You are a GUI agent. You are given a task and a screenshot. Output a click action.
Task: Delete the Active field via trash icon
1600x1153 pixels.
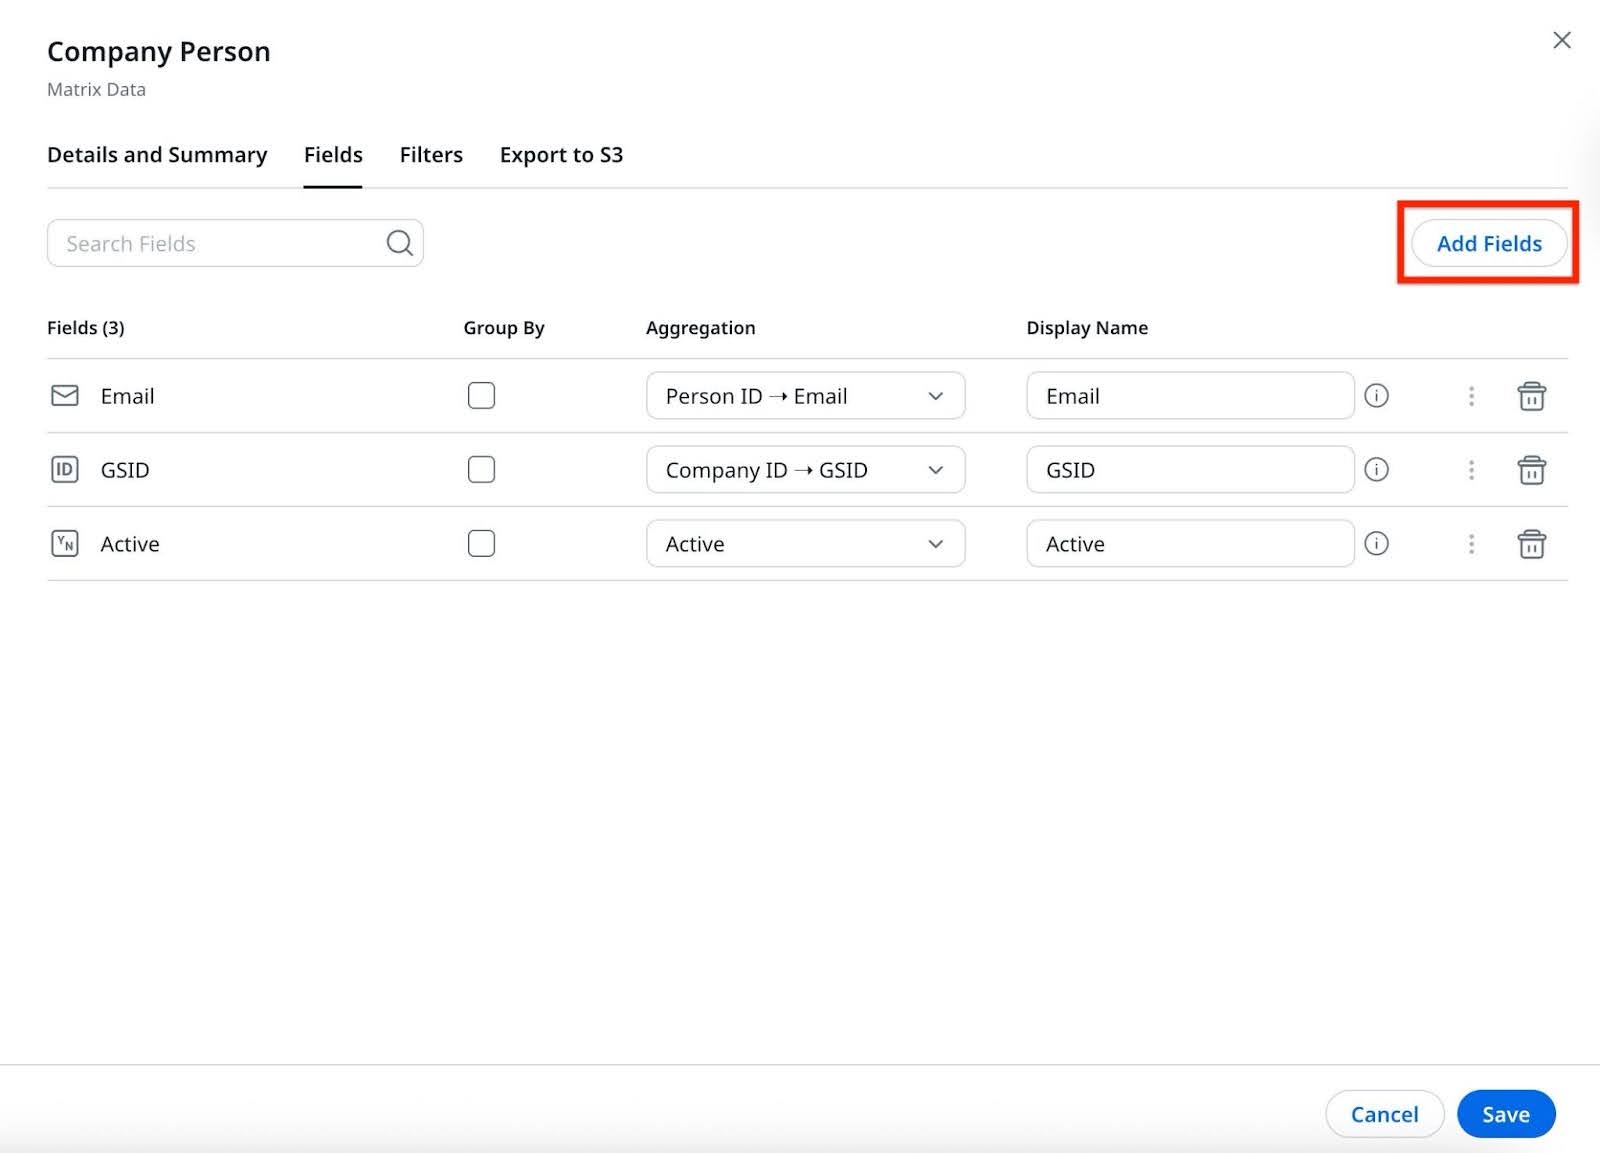point(1532,543)
